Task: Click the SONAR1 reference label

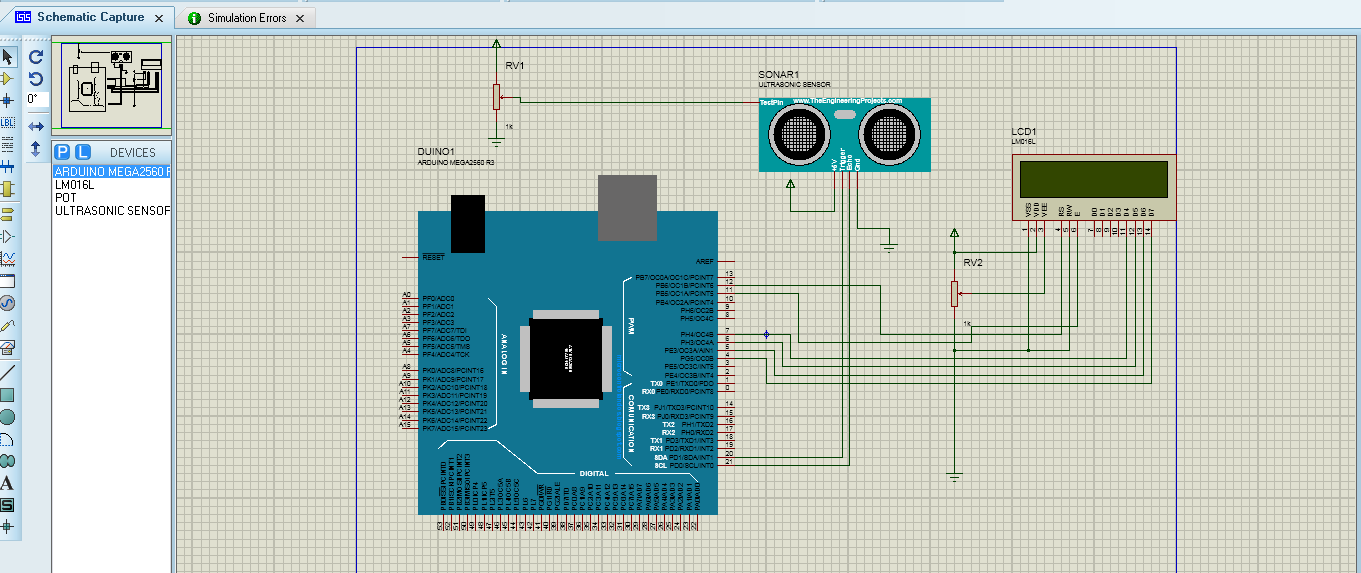Action: pos(779,75)
